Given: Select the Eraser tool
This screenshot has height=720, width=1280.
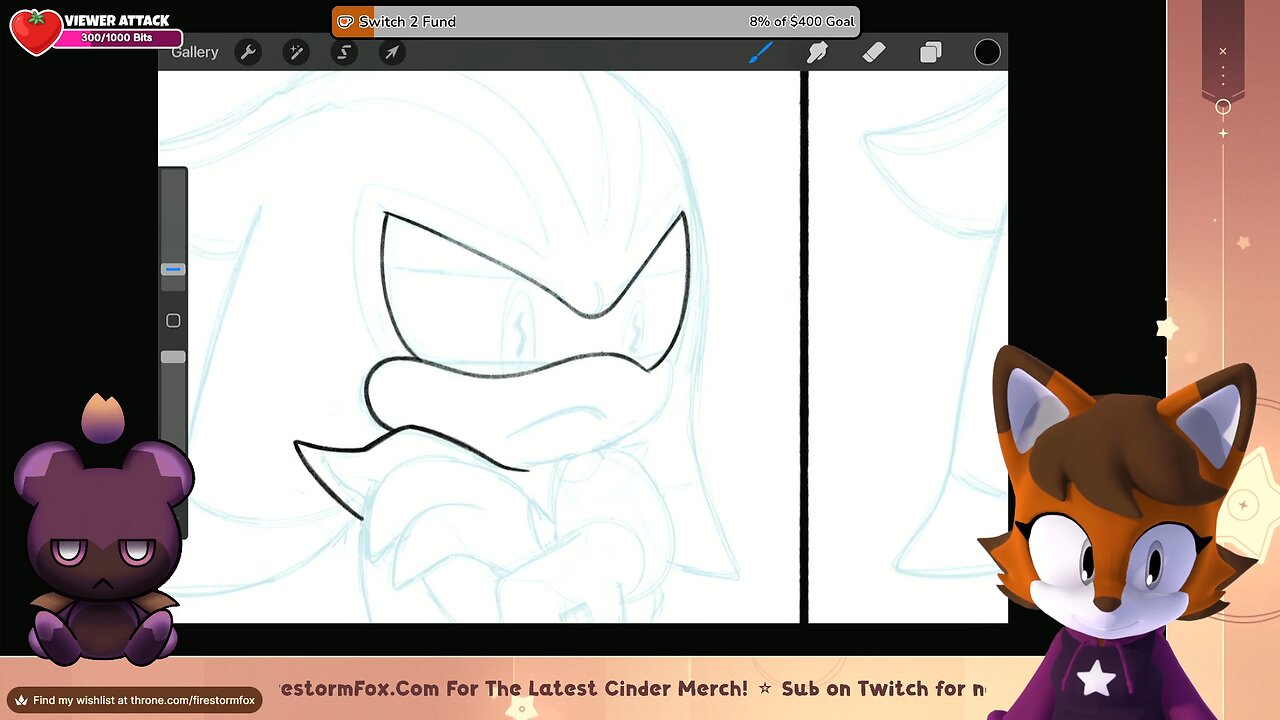Looking at the screenshot, I should (874, 52).
